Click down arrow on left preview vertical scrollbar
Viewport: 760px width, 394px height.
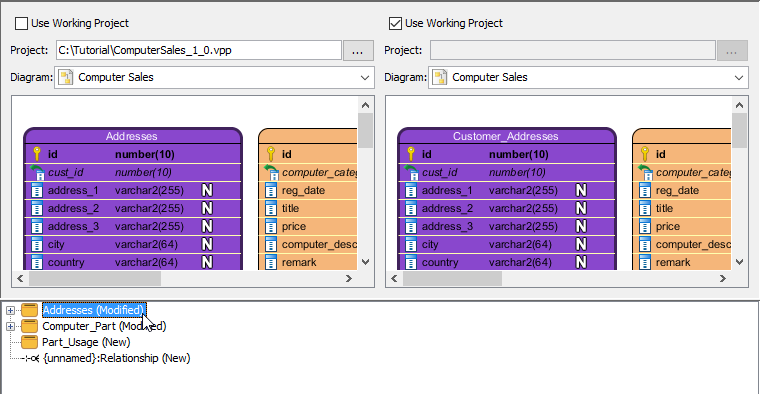[x=365, y=262]
